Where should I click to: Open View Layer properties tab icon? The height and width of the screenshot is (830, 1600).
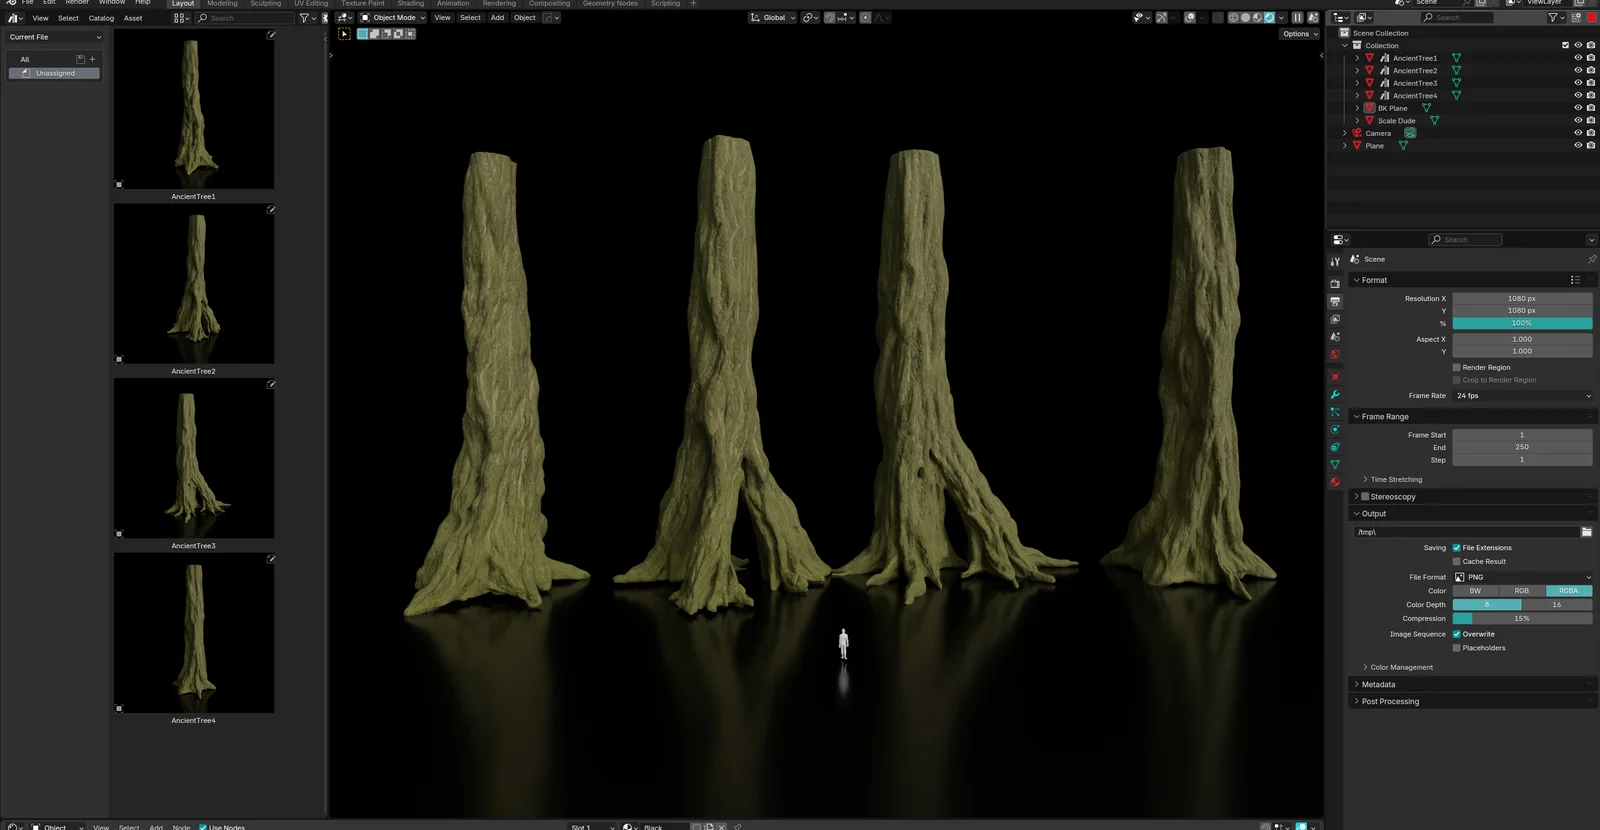point(1335,318)
